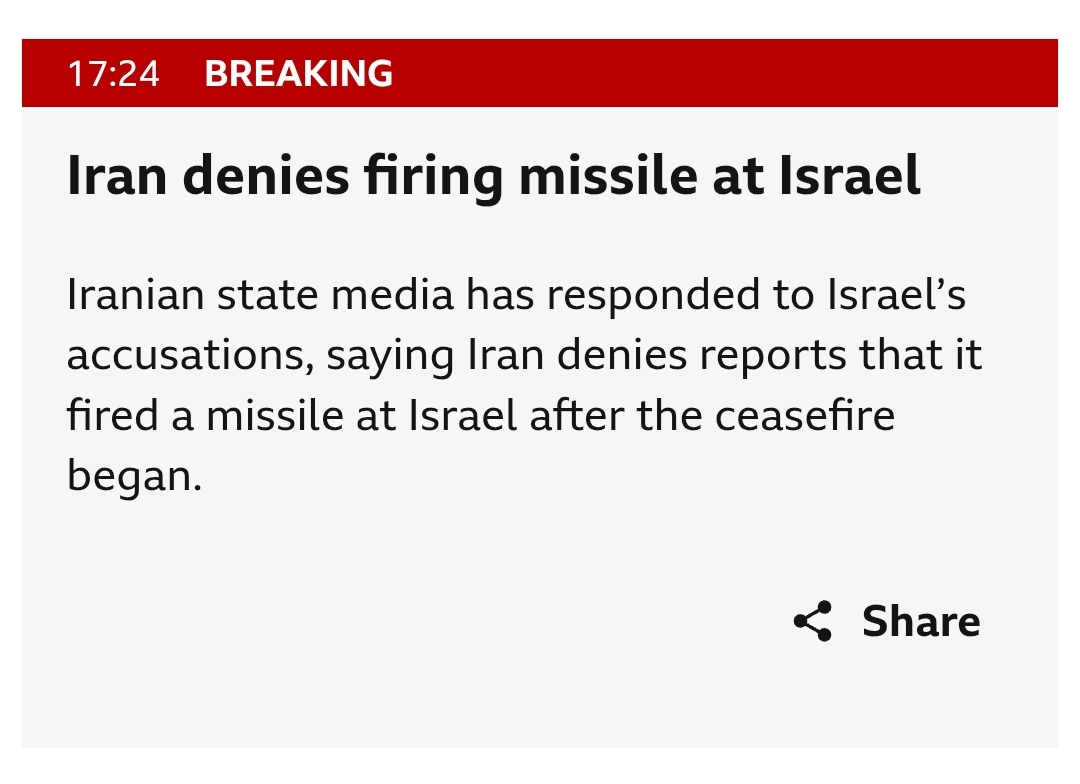
Task: Click the word "denies" in the headline
Action: click(266, 175)
